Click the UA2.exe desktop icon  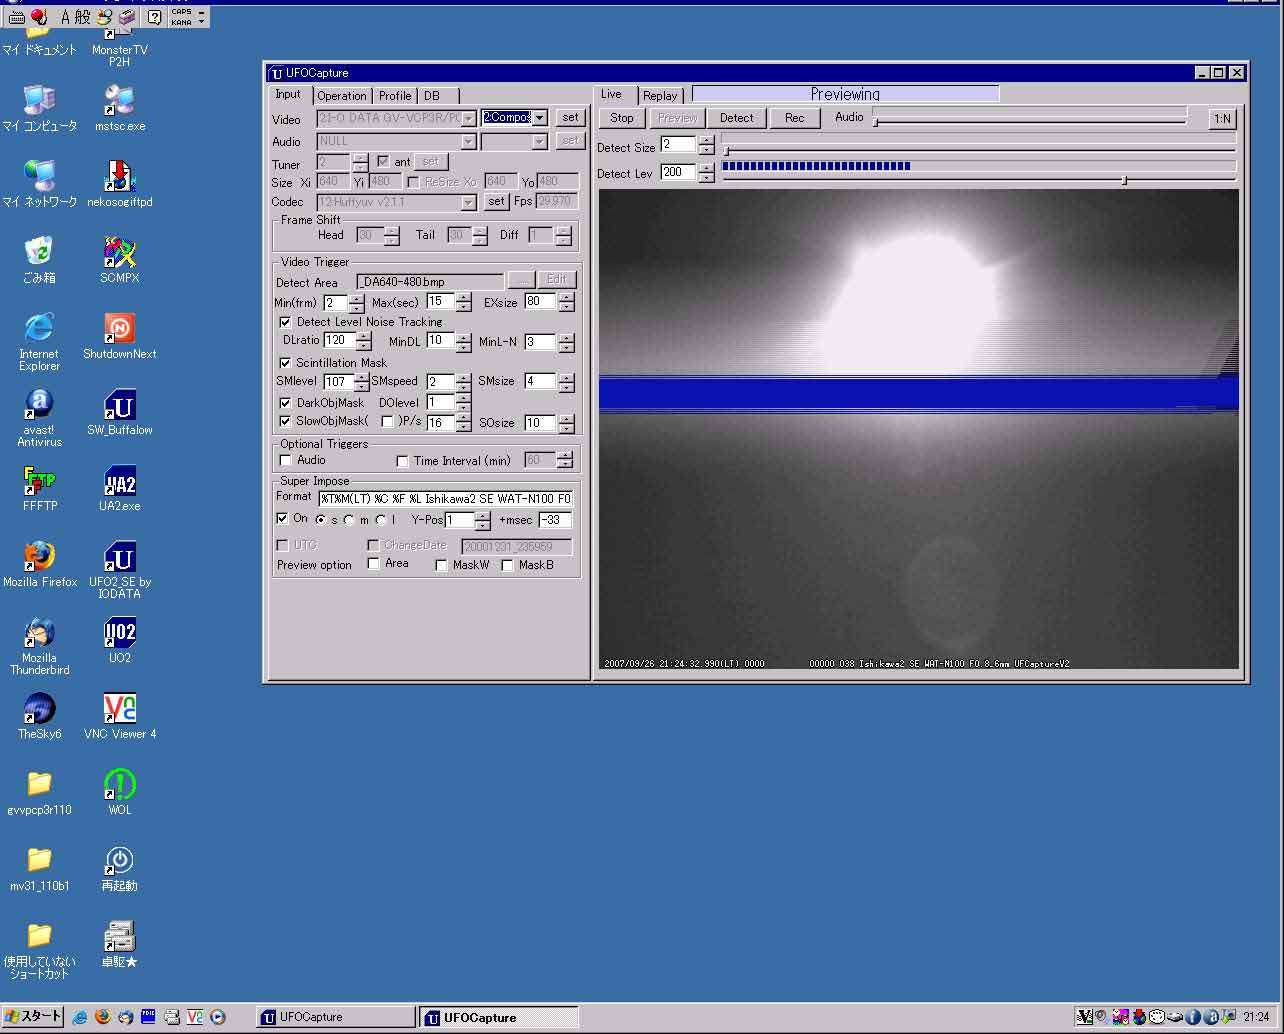pos(119,483)
